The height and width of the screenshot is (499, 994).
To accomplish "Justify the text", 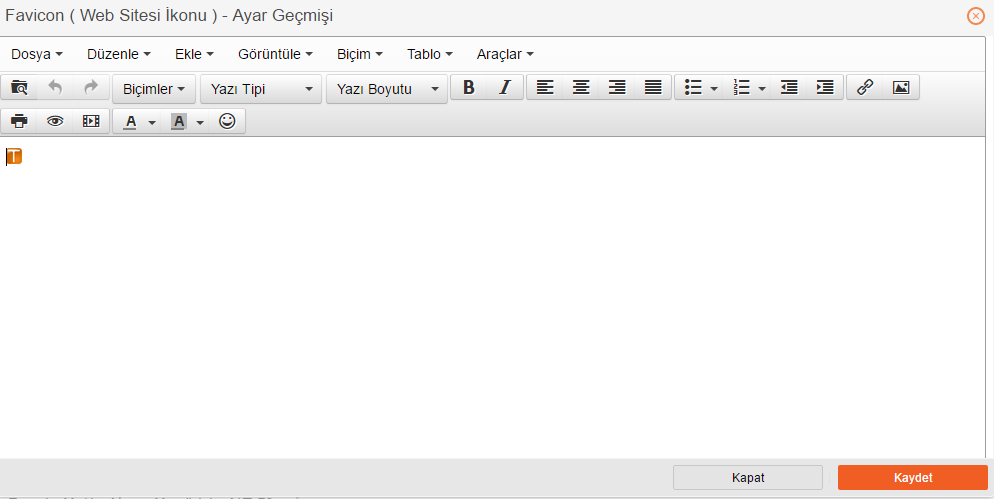I will pyautogui.click(x=653, y=87).
